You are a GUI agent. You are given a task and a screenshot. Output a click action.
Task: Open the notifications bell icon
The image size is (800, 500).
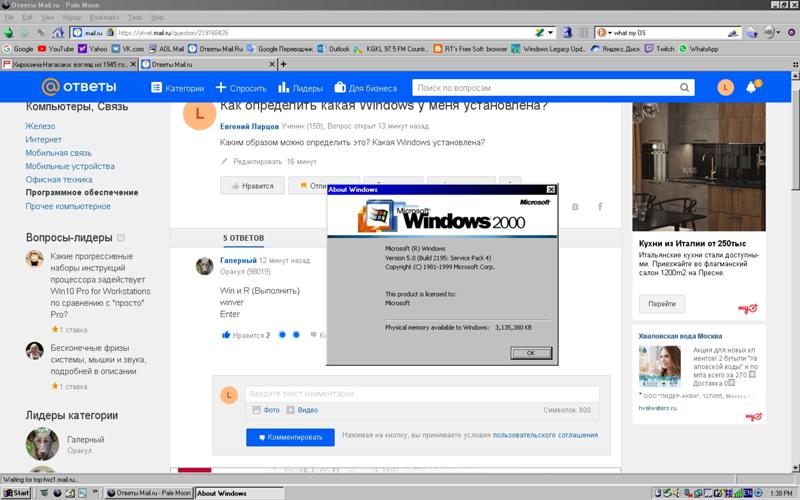[752, 87]
